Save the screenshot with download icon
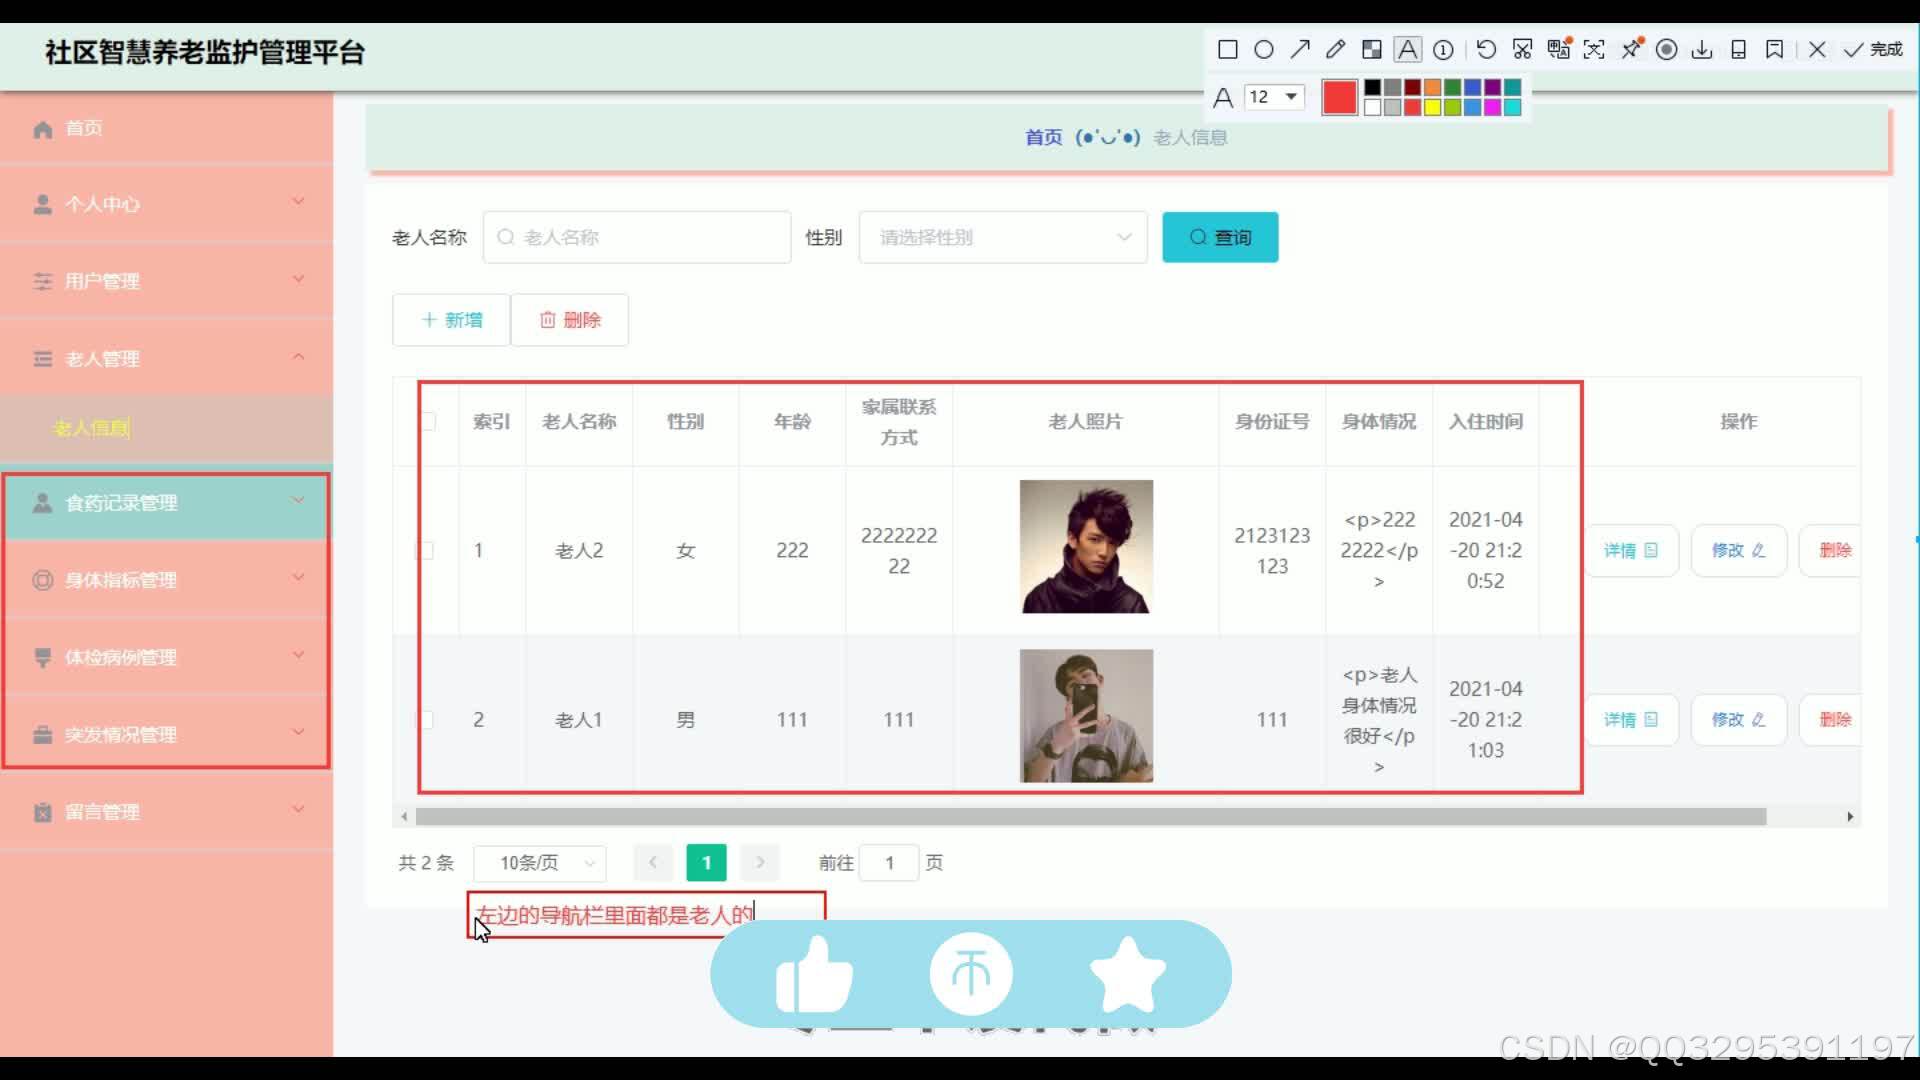Image resolution: width=1920 pixels, height=1080 pixels. [1702, 49]
